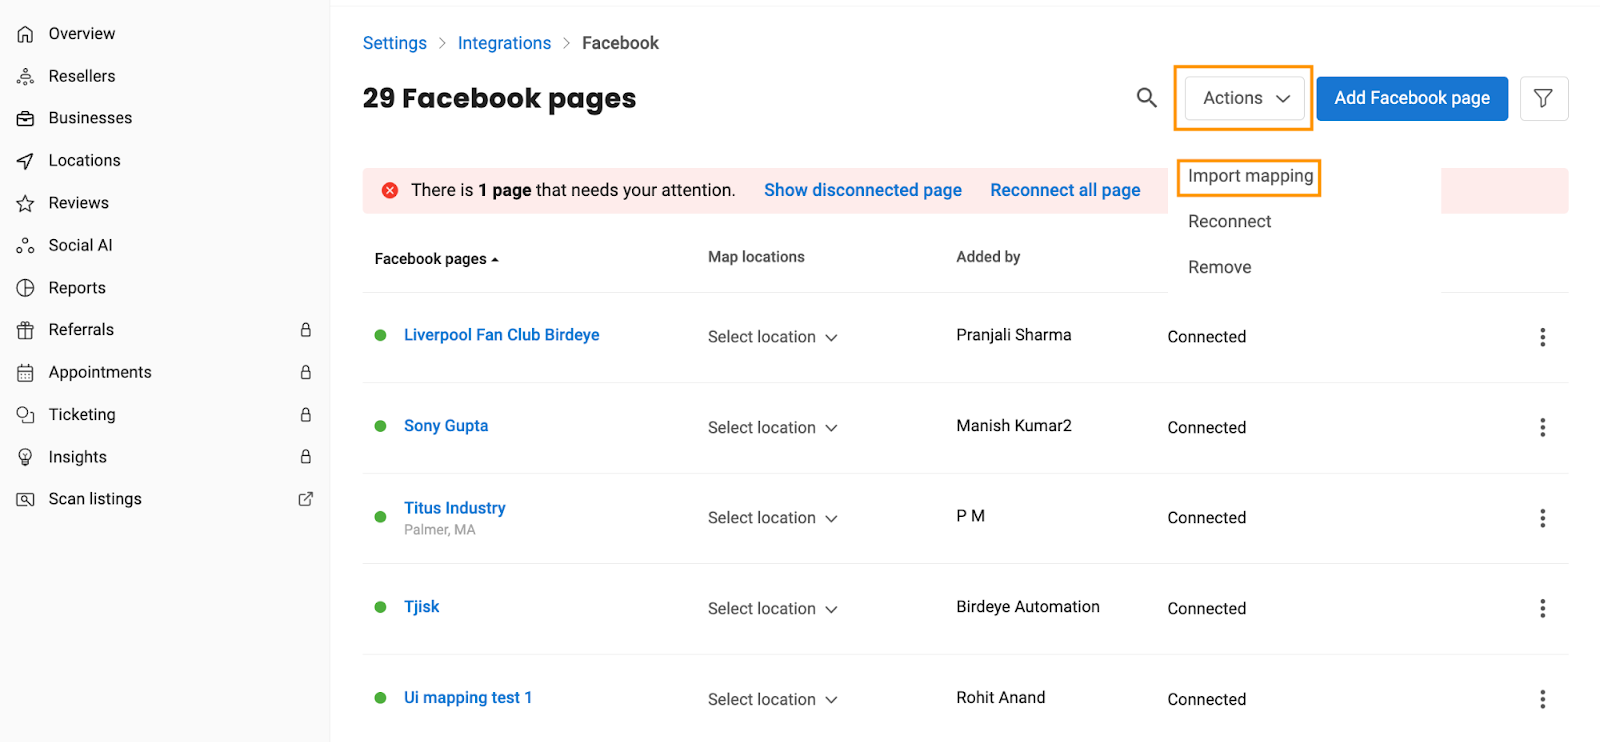Open Sony Gupta page link
1600x742 pixels.
coord(446,426)
